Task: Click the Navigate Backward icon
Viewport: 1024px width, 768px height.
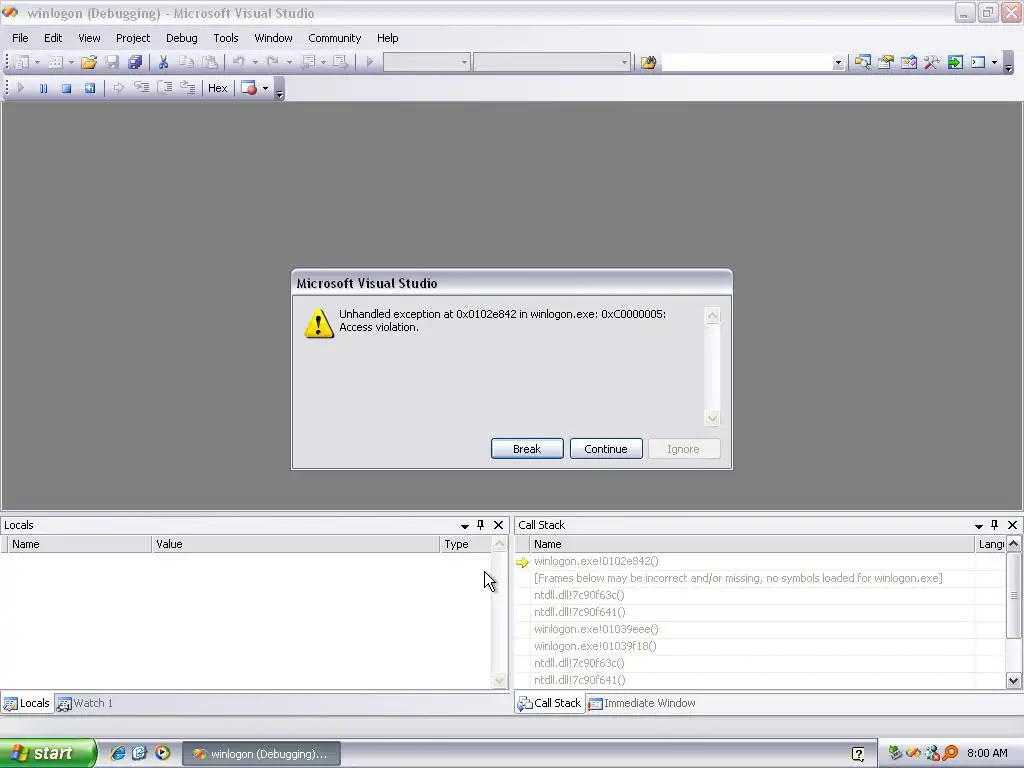Action: (x=308, y=62)
